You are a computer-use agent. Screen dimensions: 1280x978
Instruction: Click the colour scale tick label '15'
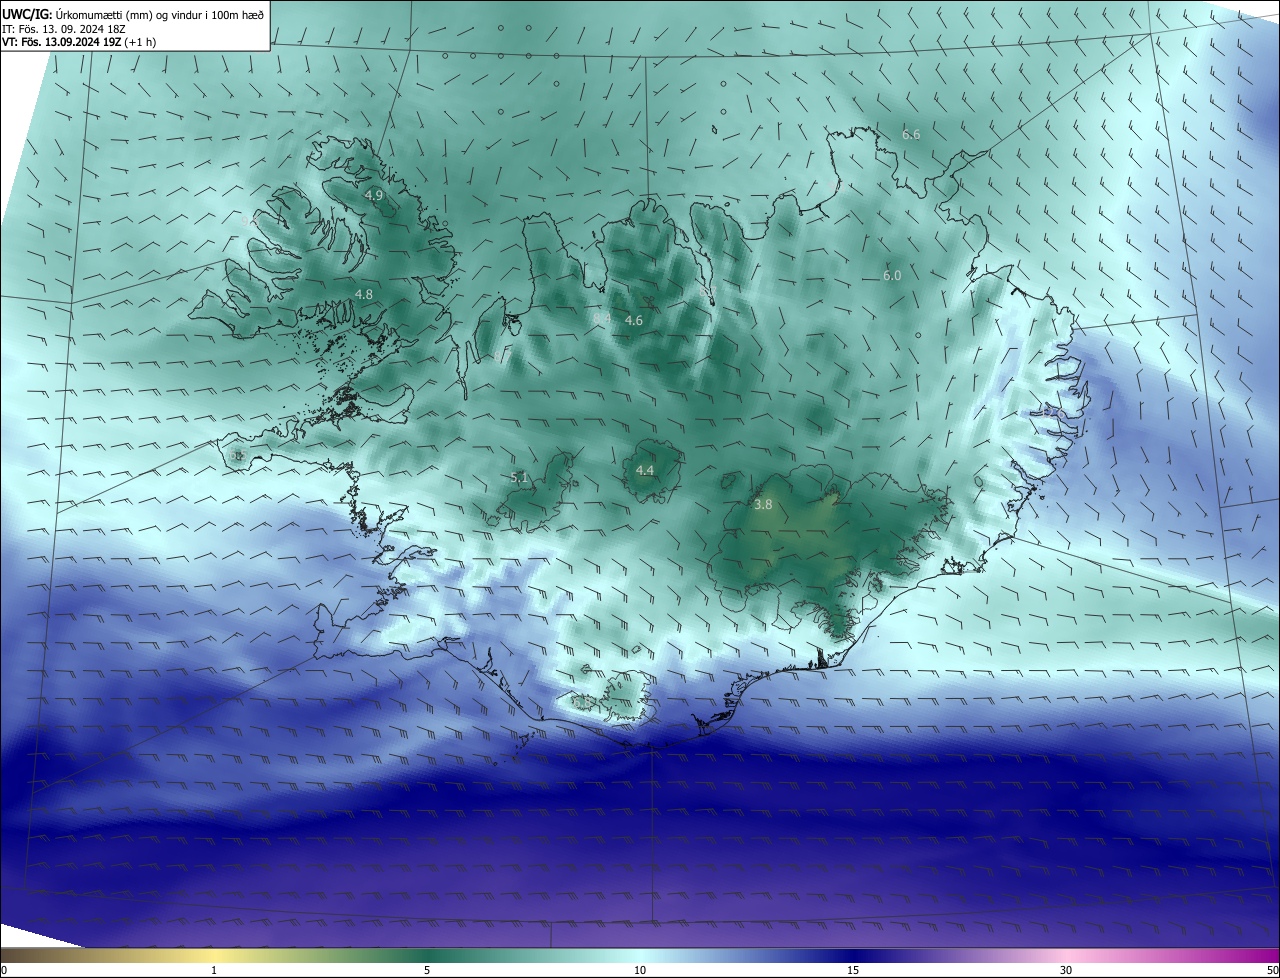point(853,970)
